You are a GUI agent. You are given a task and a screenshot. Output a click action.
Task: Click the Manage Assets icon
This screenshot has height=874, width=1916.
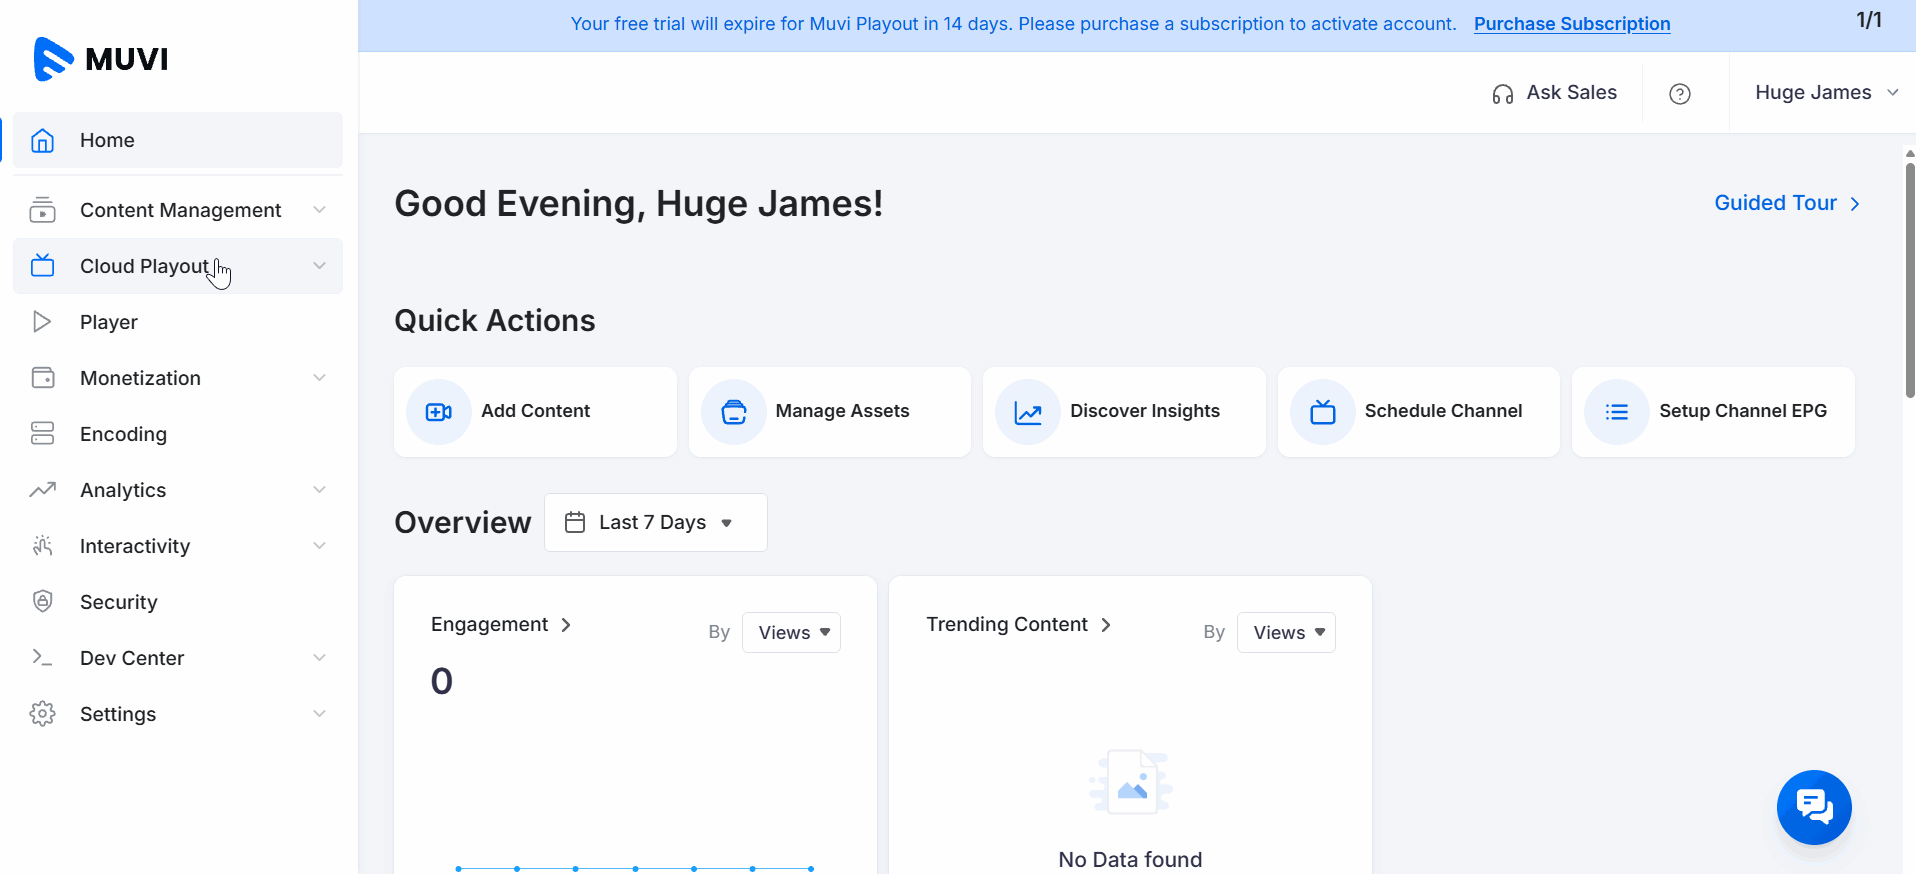pyautogui.click(x=734, y=412)
